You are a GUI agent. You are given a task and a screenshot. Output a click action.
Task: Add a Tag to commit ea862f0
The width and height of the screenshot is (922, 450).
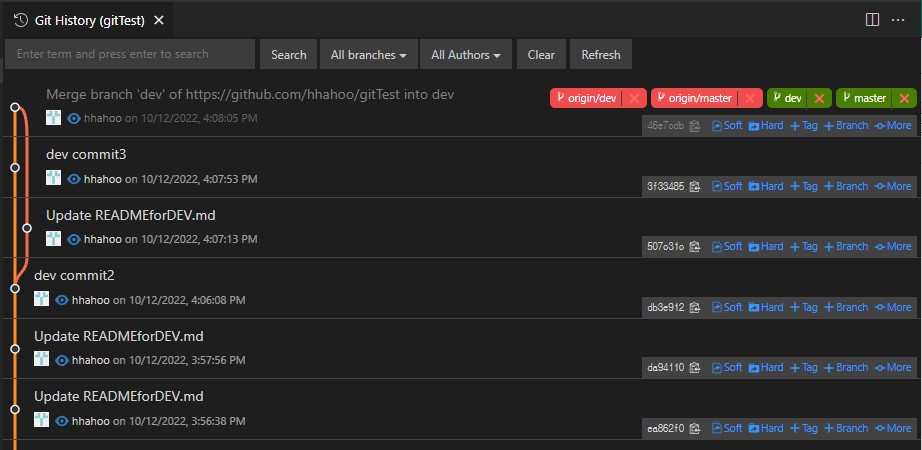pyautogui.click(x=803, y=428)
